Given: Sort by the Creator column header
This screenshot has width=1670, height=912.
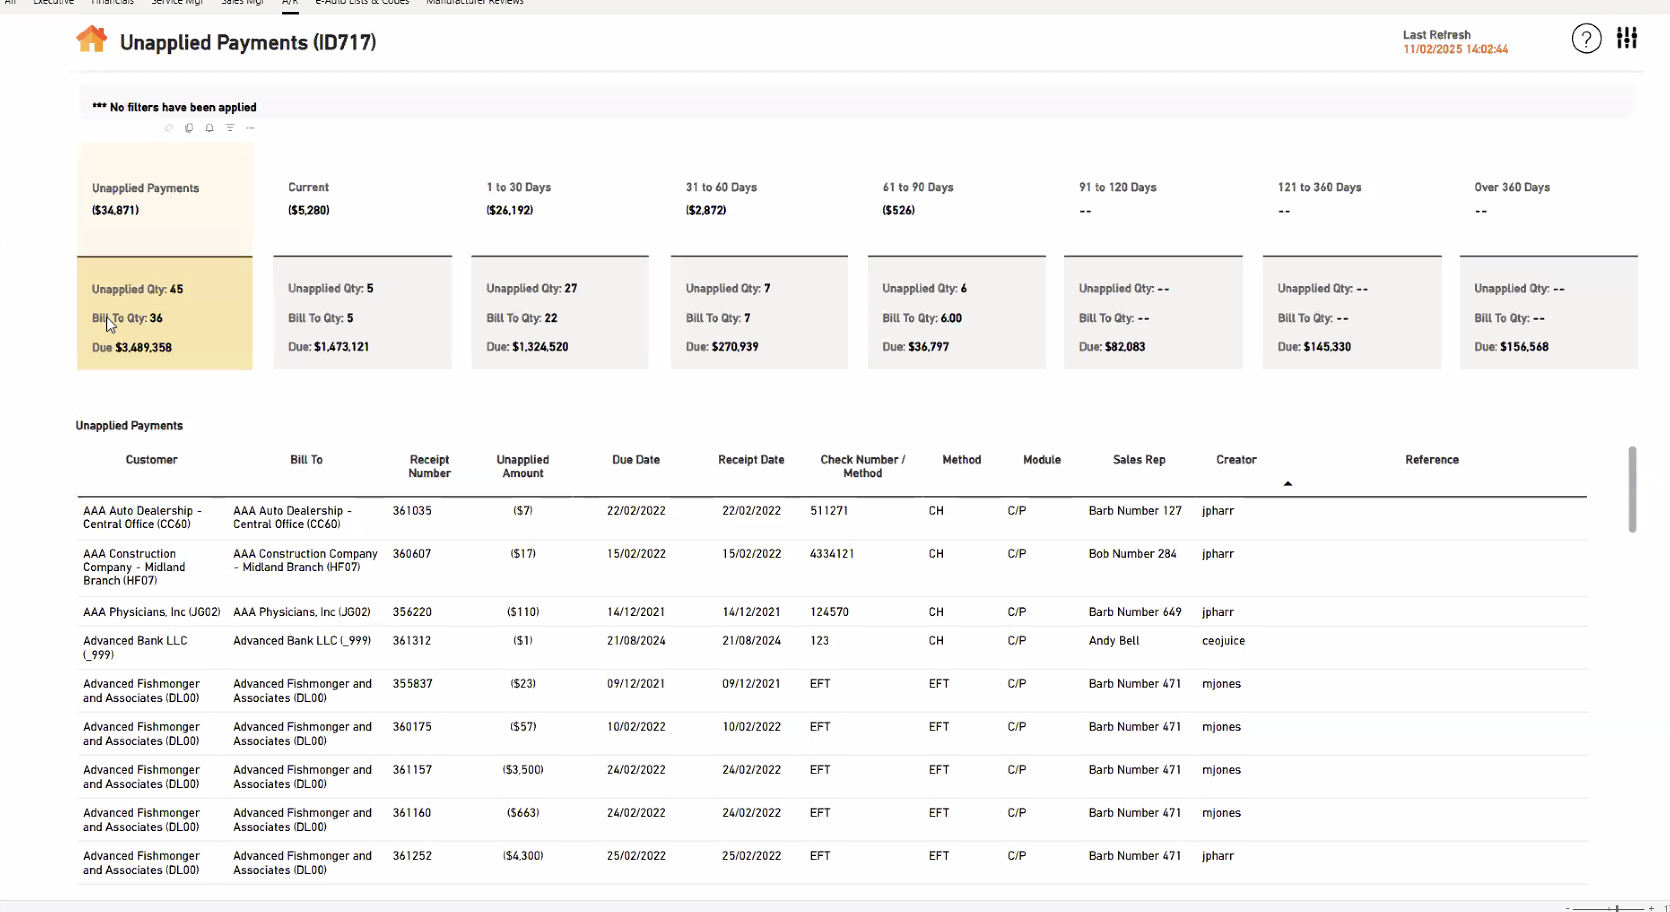Looking at the screenshot, I should click(x=1236, y=460).
